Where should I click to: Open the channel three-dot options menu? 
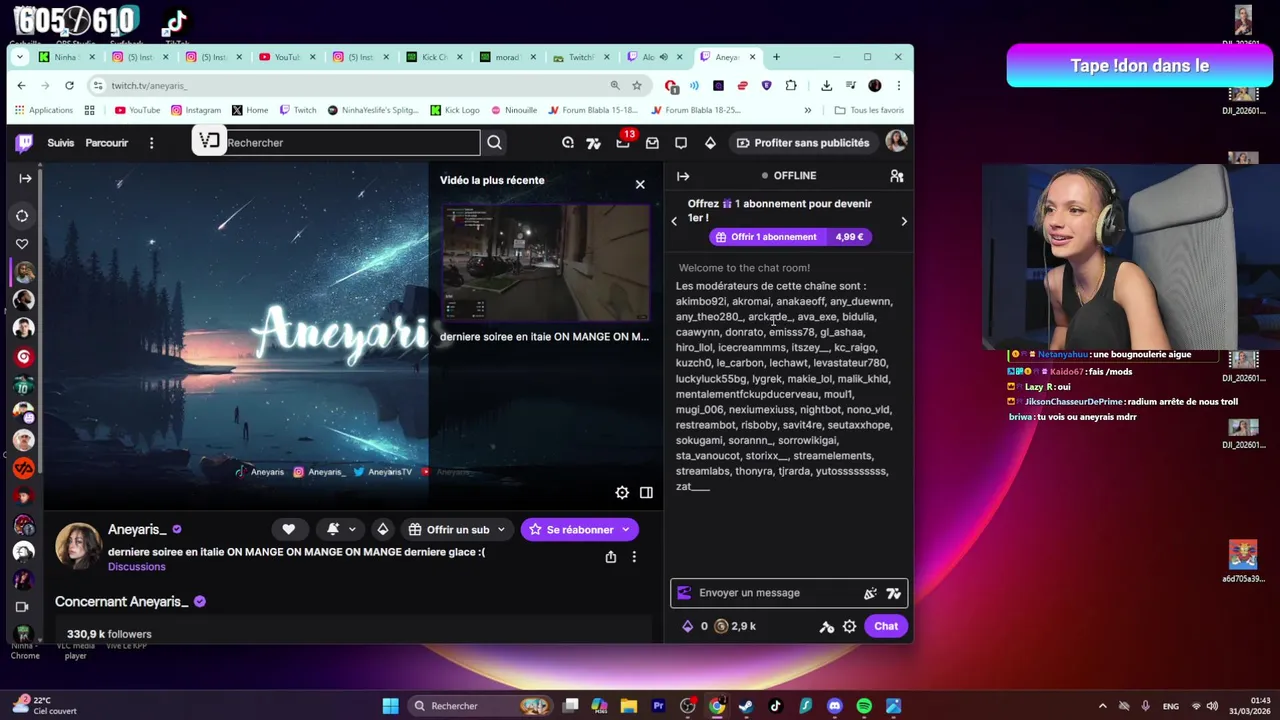point(634,557)
